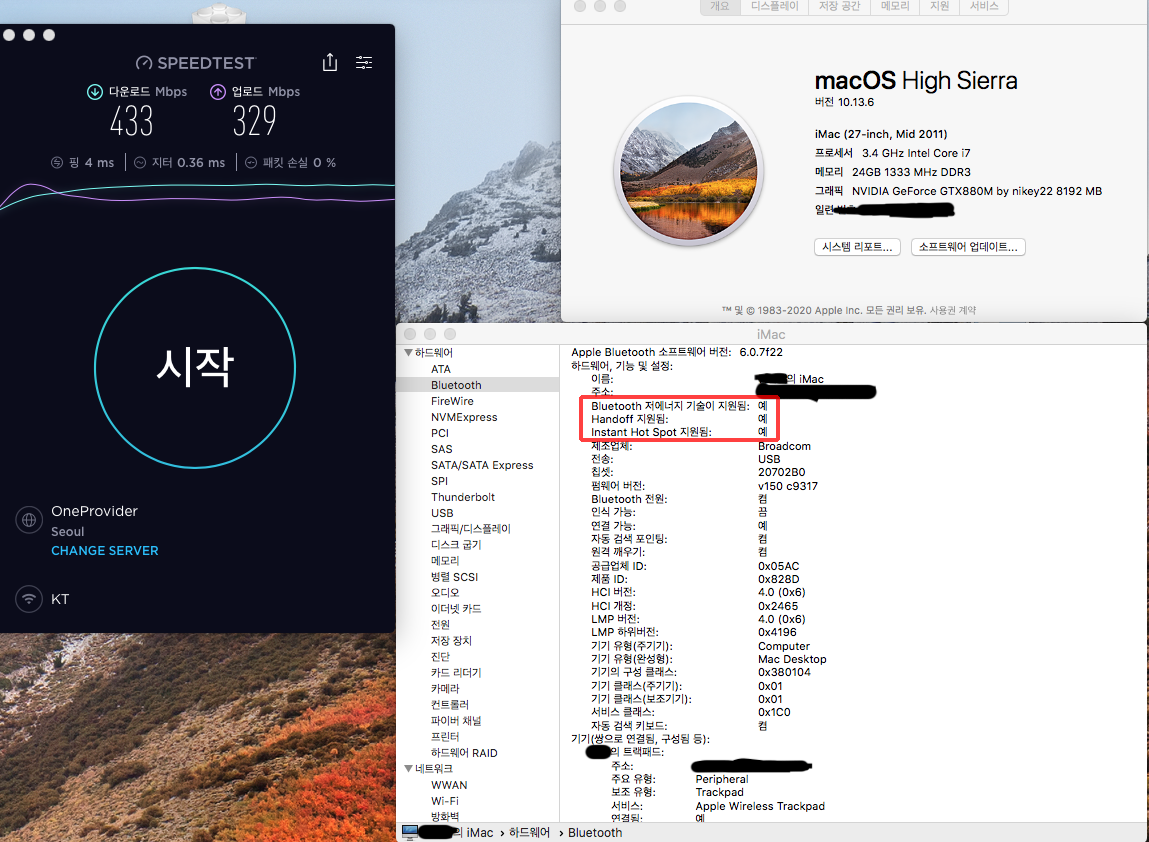This screenshot has width=1149, height=842.
Task: Select 메모리 in the sidebar list
Action: coord(445,561)
